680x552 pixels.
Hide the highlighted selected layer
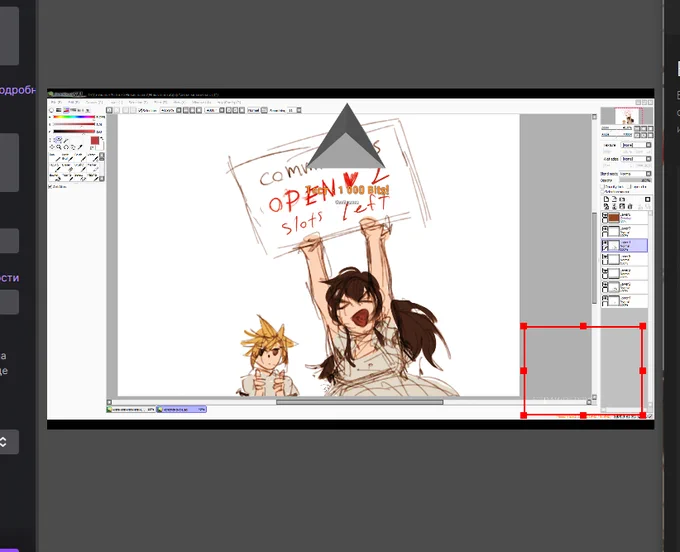tap(605, 242)
